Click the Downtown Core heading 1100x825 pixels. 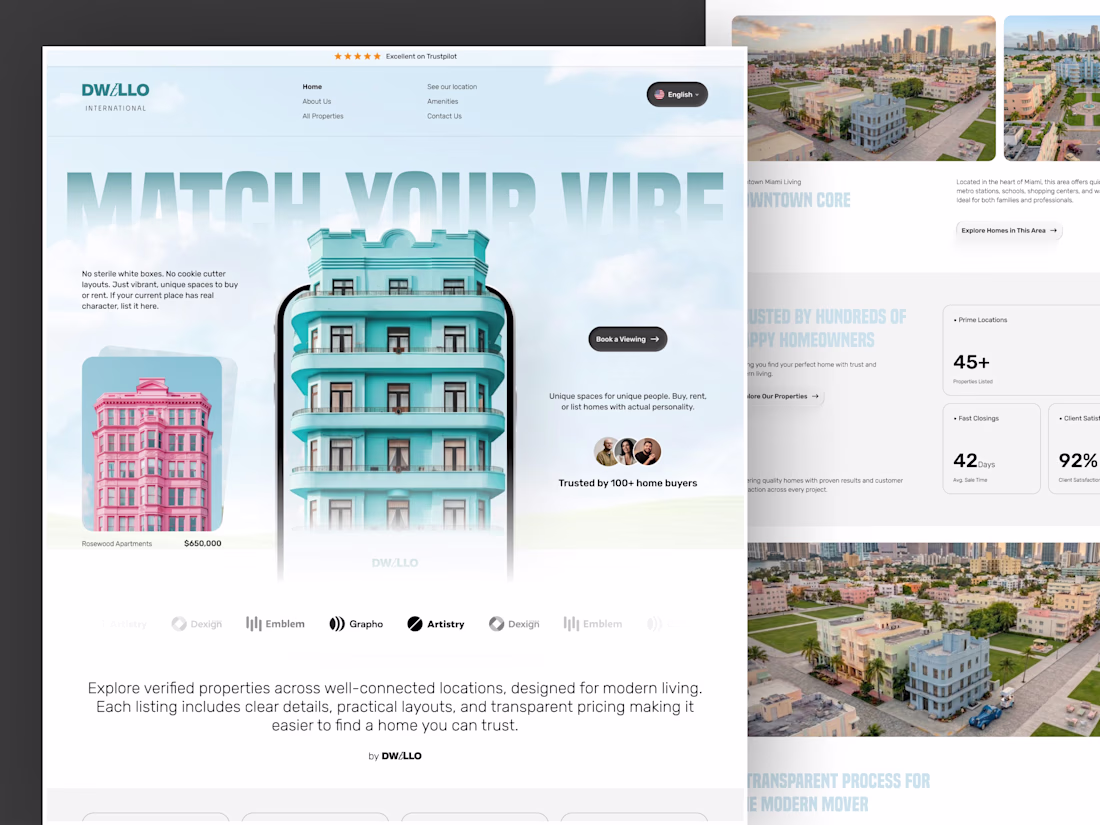(799, 201)
